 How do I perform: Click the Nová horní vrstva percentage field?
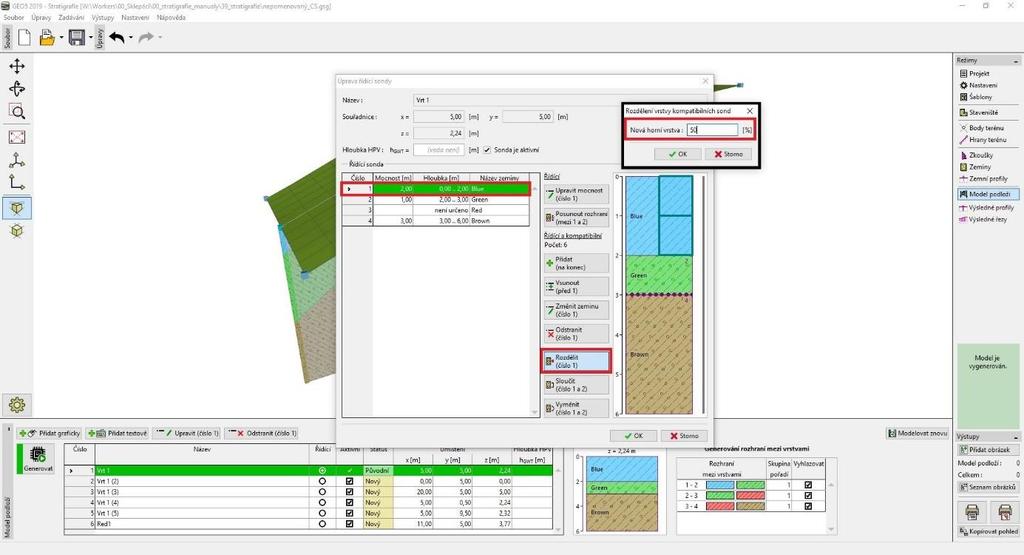[712, 130]
